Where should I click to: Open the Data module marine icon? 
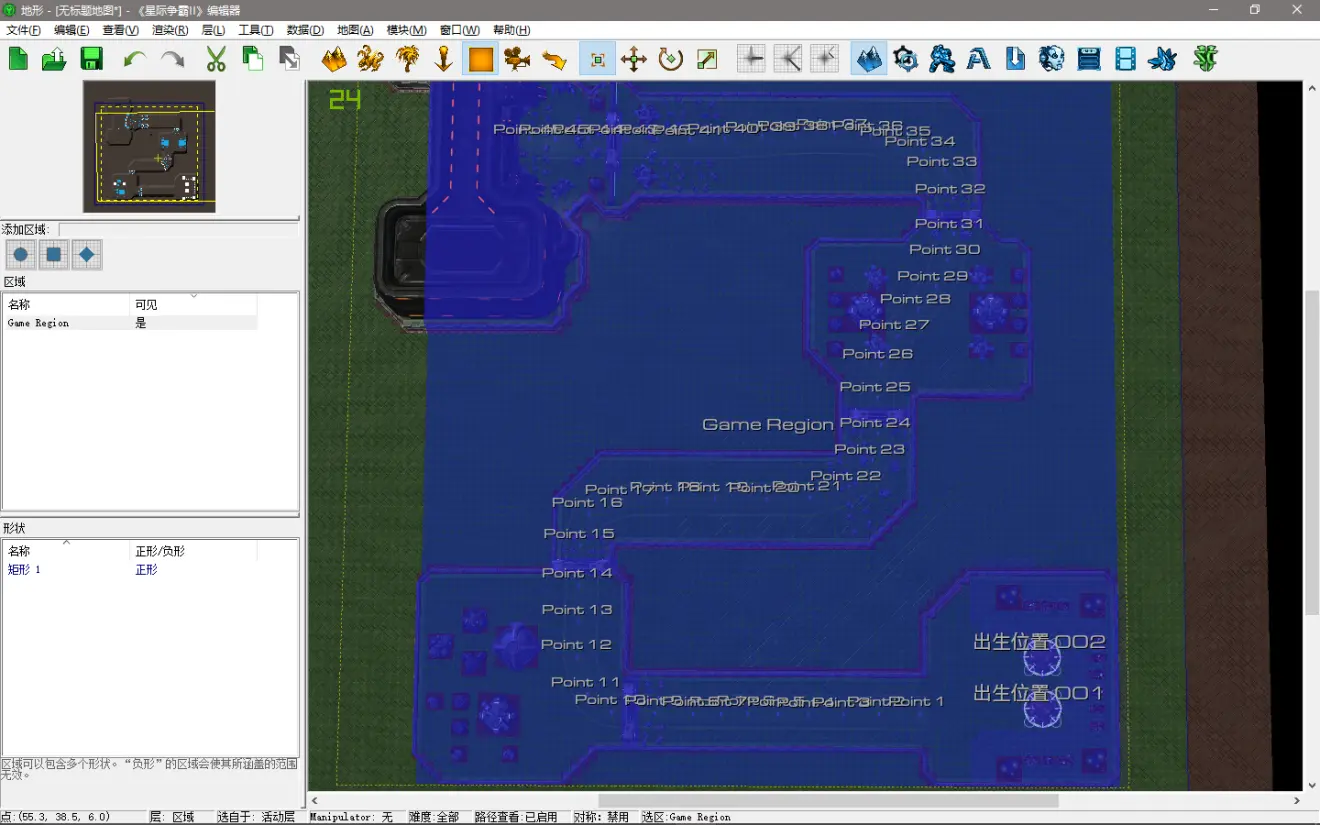(942, 59)
